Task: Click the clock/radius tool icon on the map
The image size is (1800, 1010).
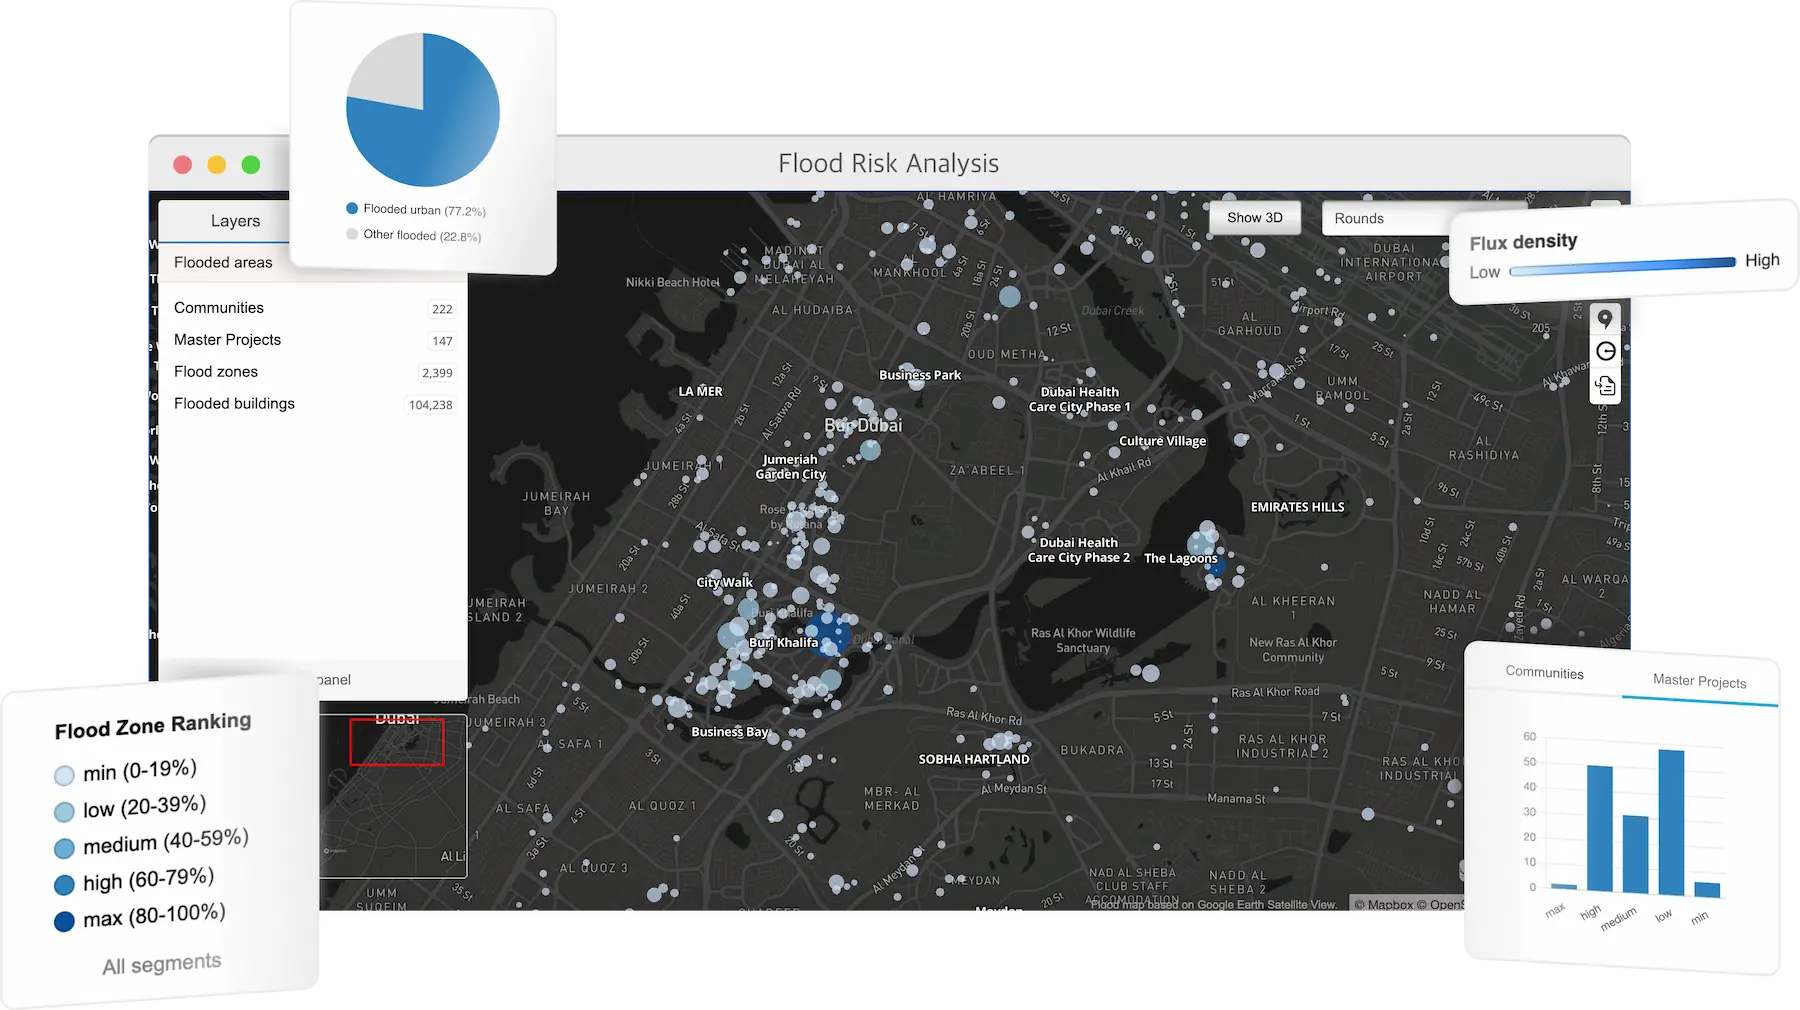Action: [x=1605, y=351]
